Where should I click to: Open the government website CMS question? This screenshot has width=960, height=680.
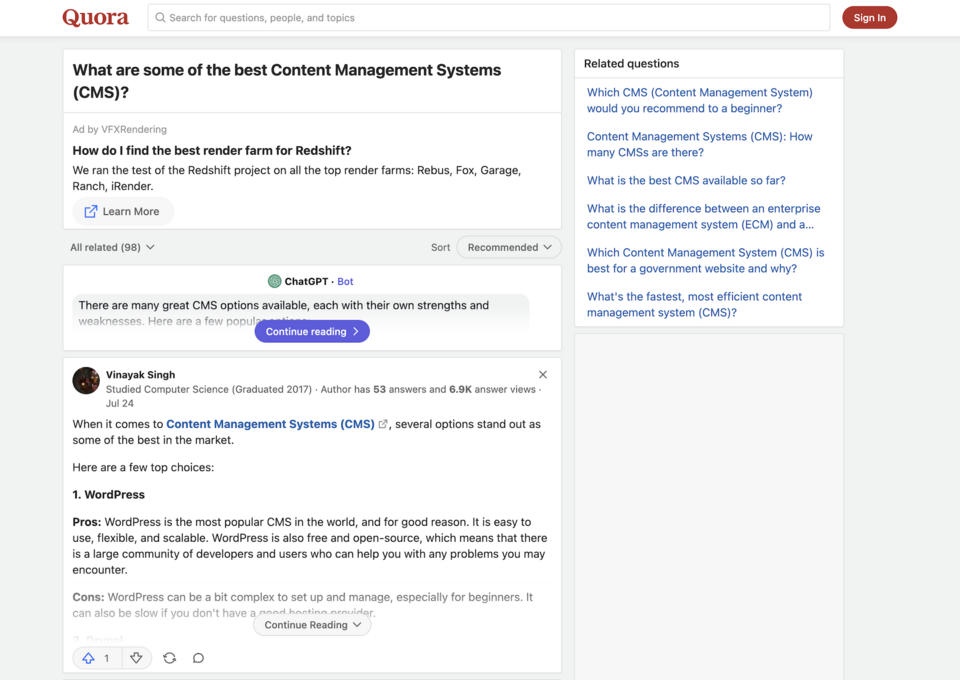(705, 261)
